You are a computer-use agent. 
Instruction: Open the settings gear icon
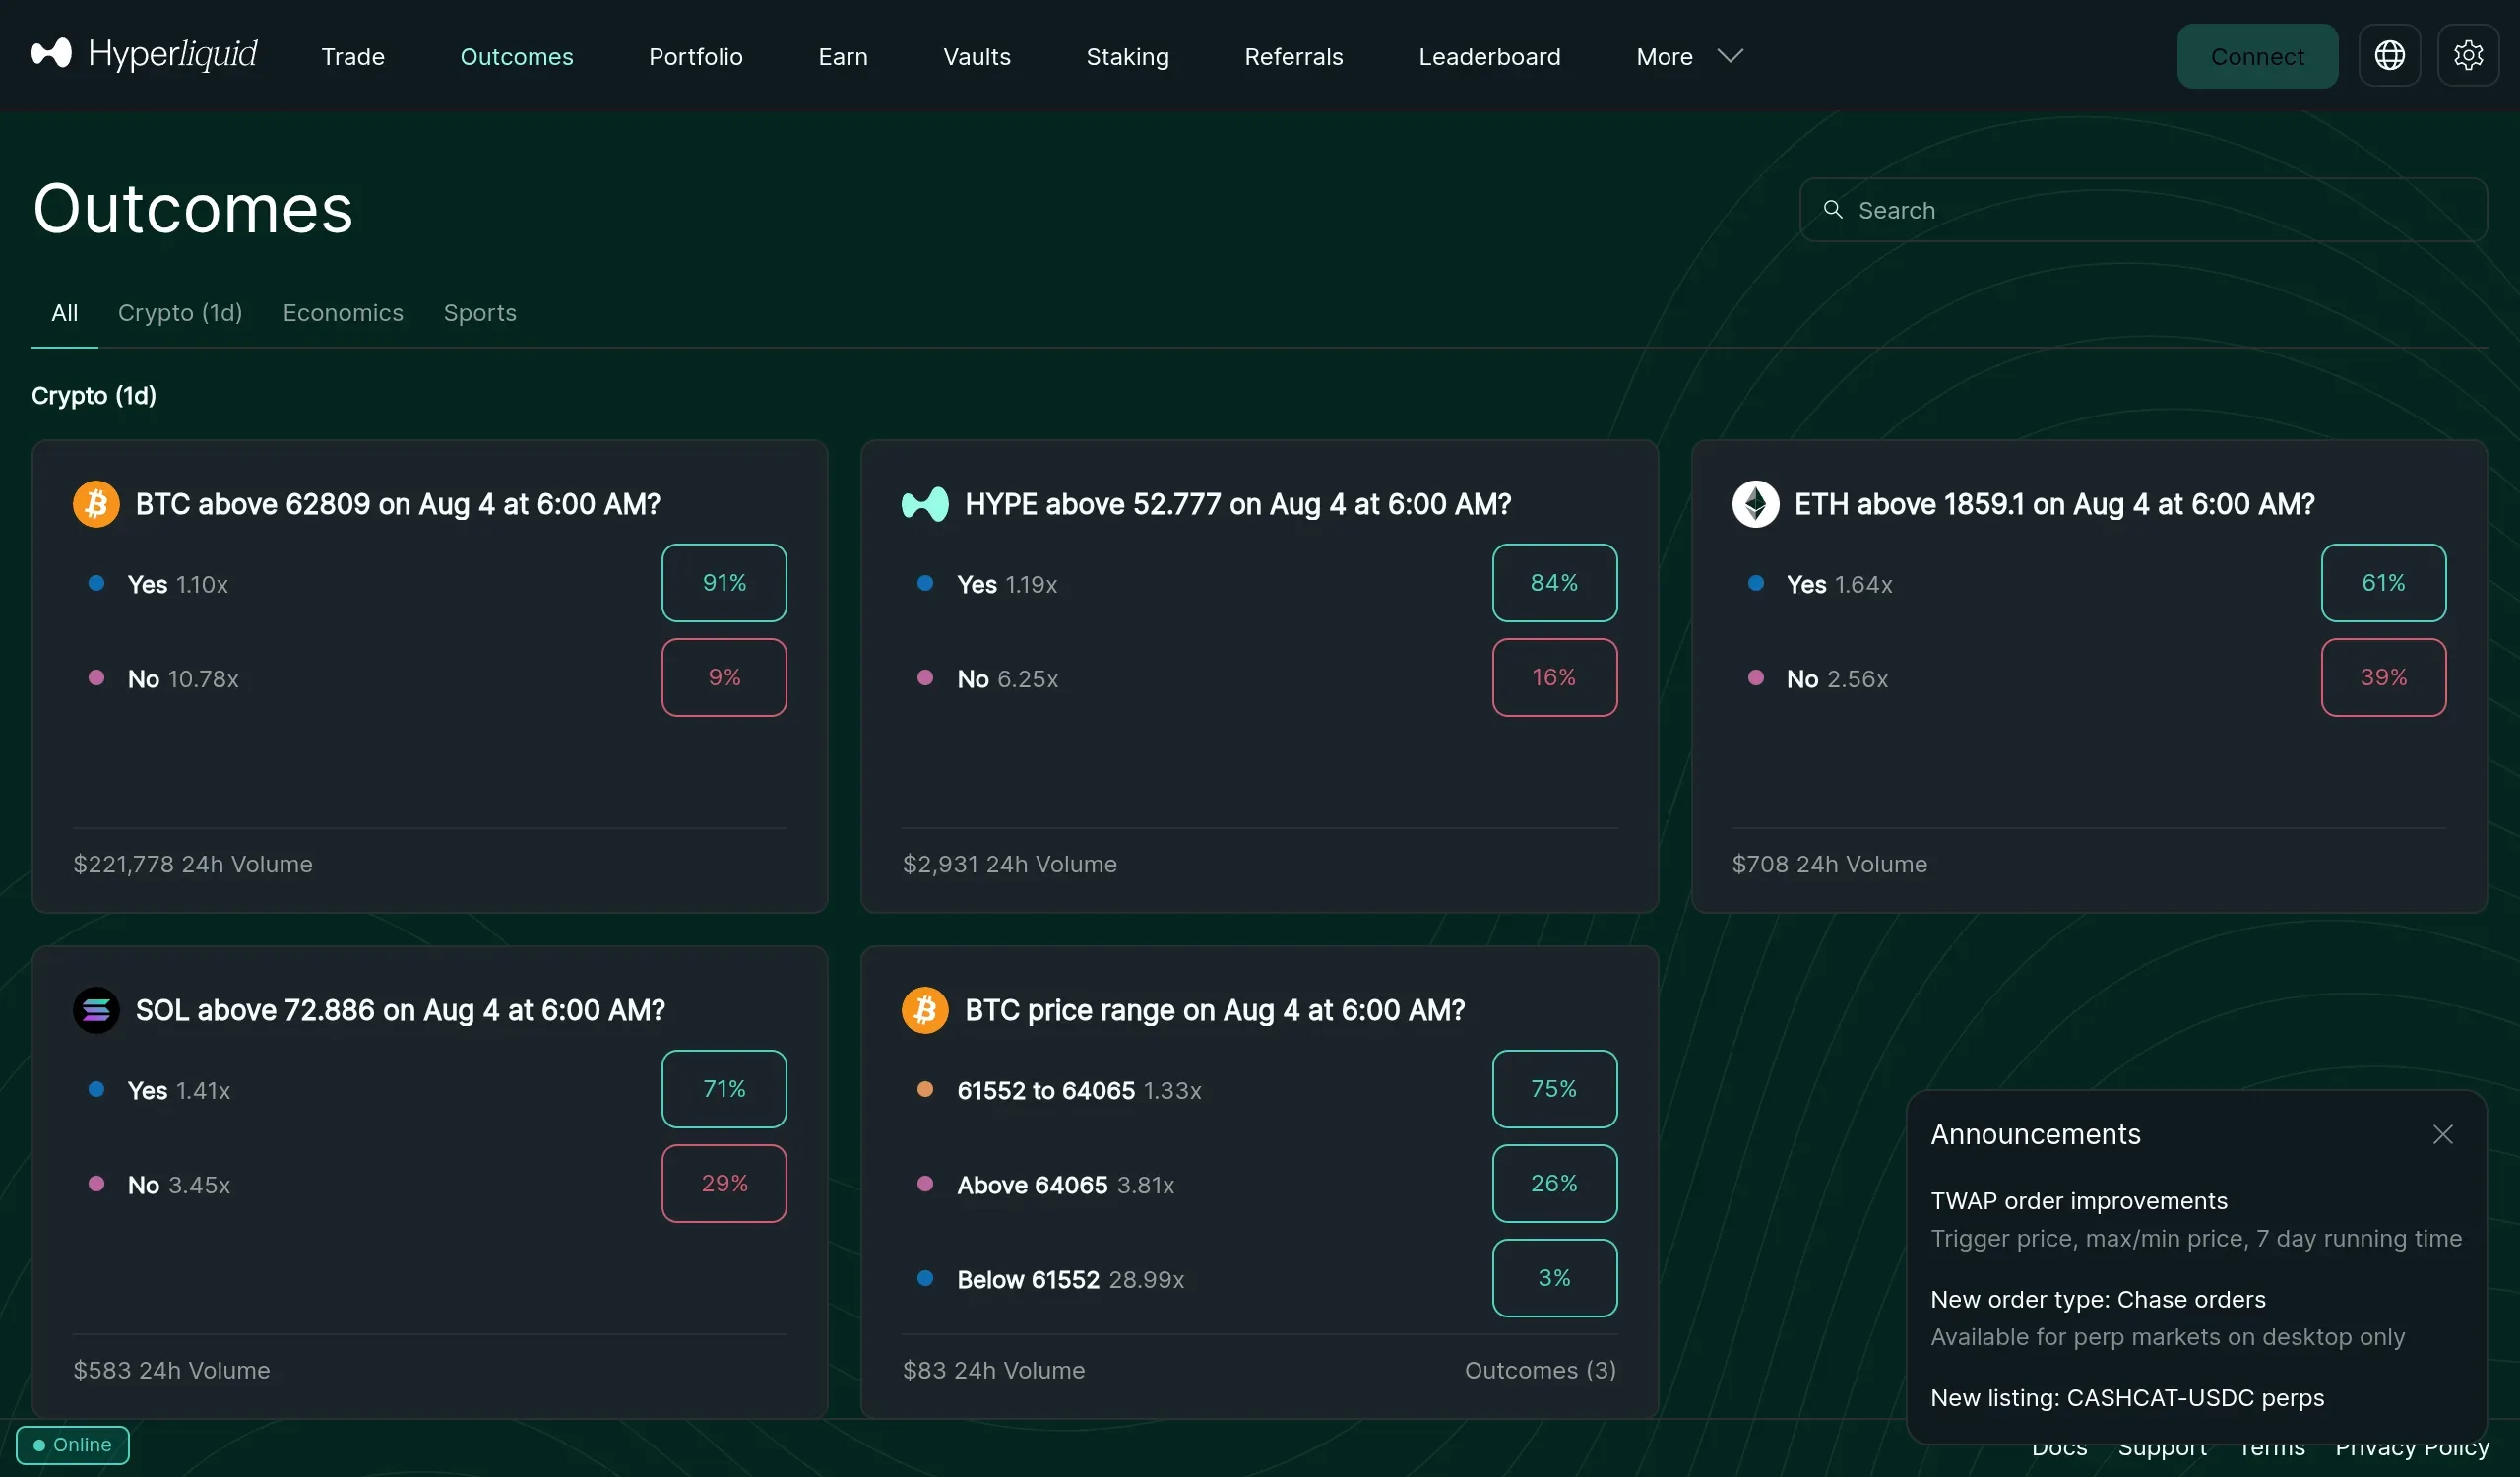pos(2468,56)
